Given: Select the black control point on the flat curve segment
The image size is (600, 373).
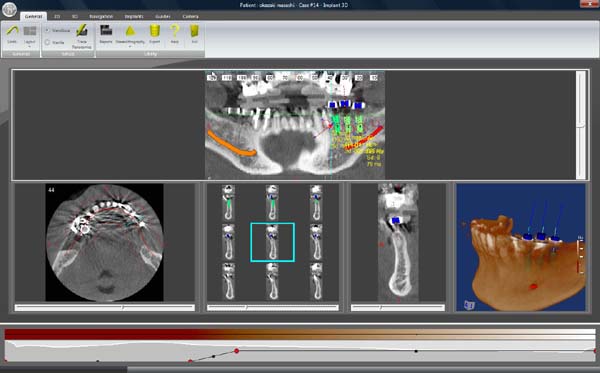Looking at the screenshot, I should tap(416, 351).
